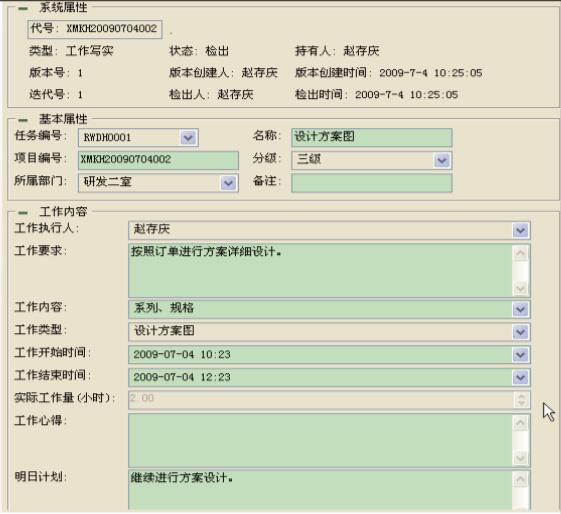Screen dimensions: 561x514
Task: Click 工作要求 scrollbar up arrow
Action: click(x=521, y=253)
